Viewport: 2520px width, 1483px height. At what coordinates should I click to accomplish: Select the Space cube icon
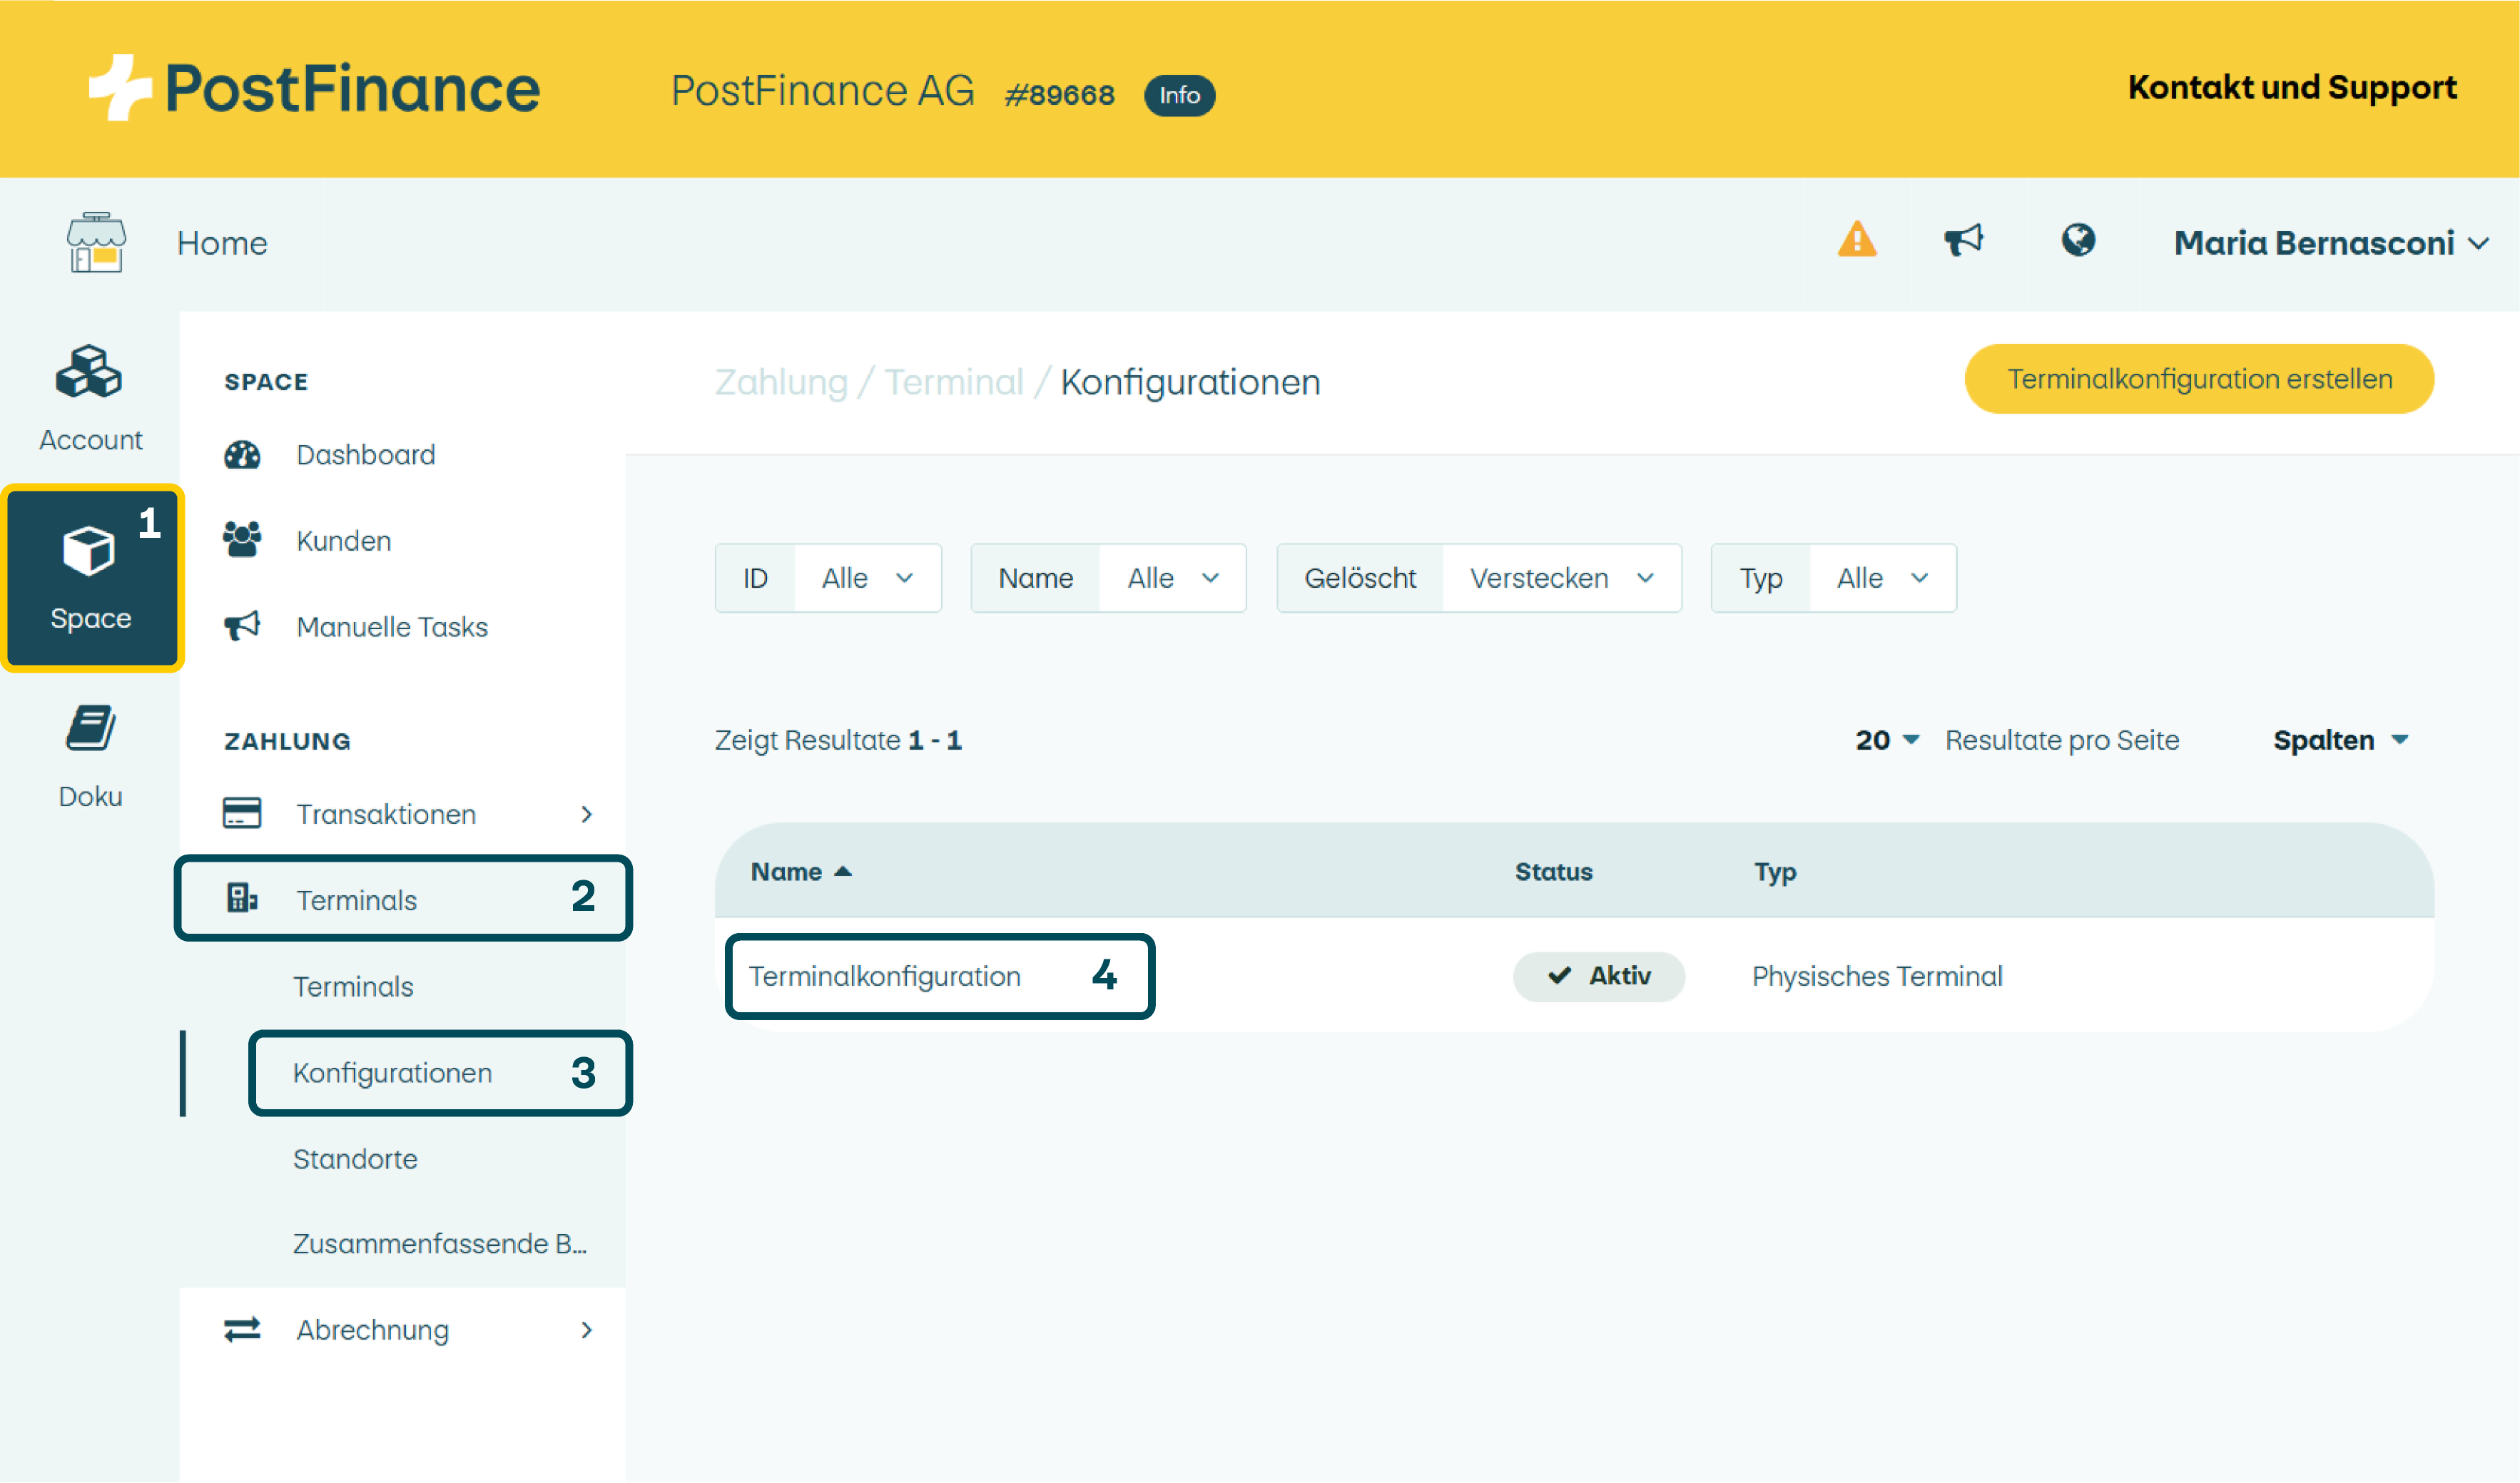coord(89,551)
